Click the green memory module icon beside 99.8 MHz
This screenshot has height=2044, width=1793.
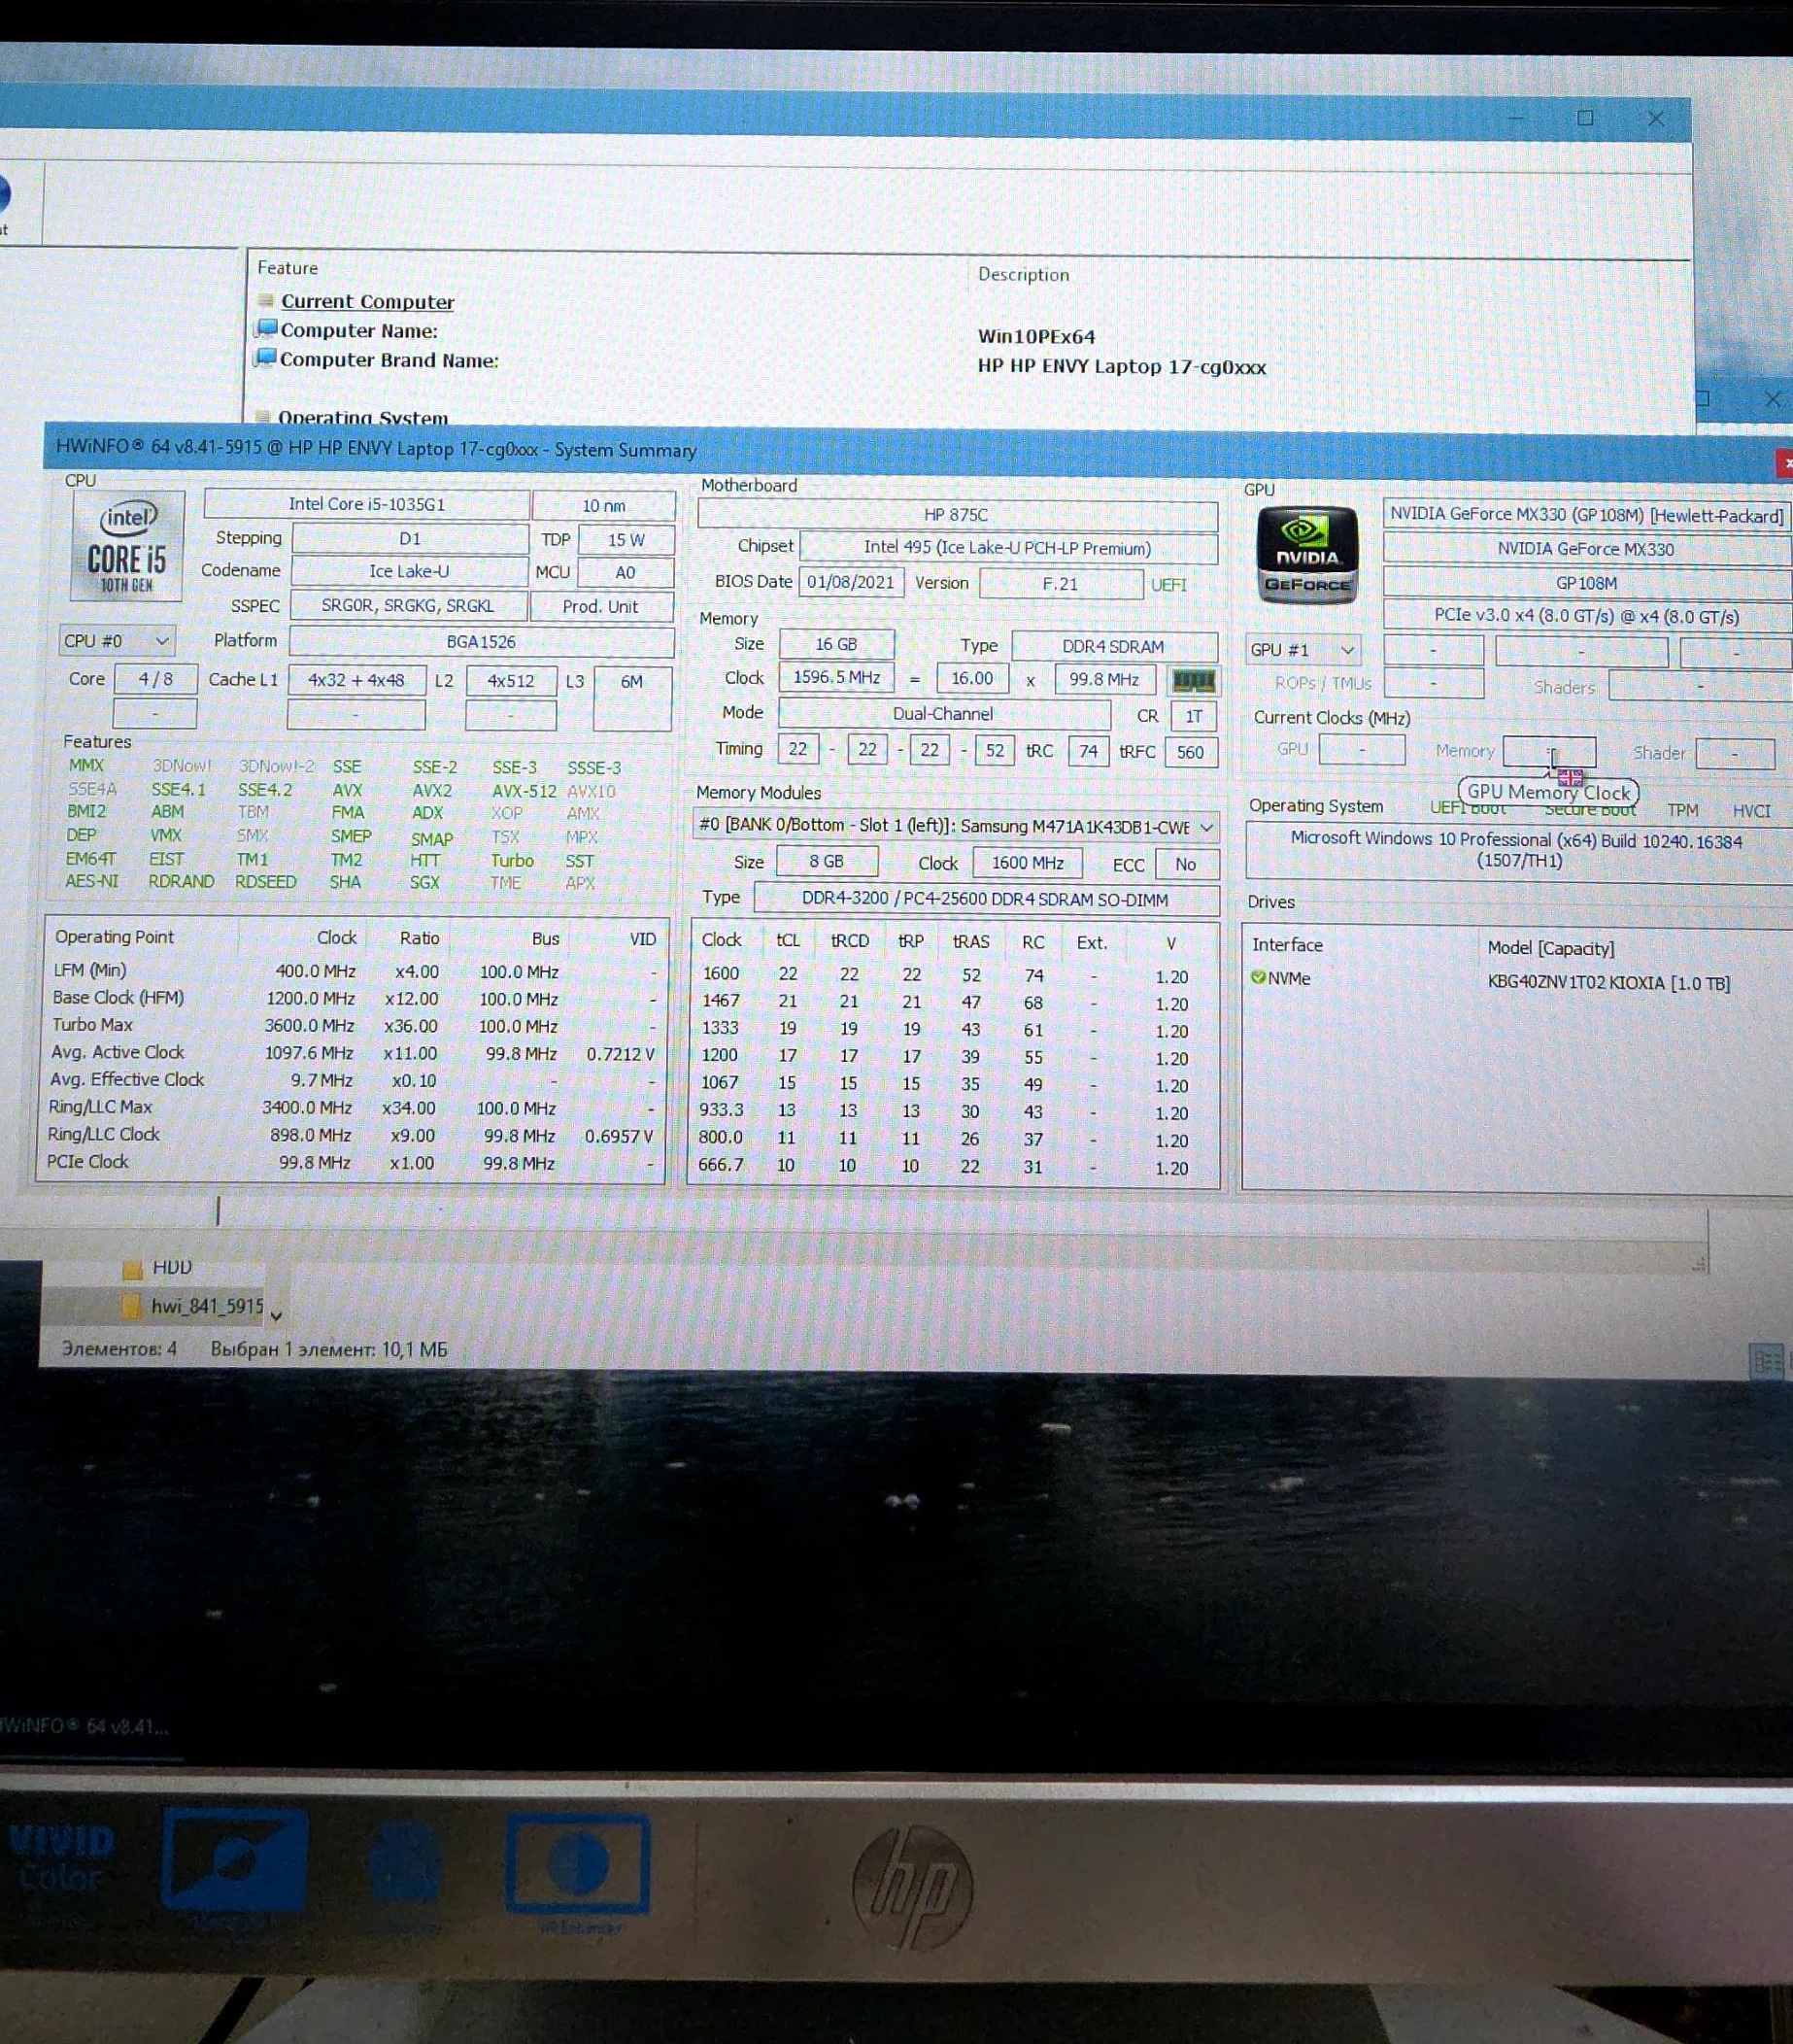tap(1193, 681)
